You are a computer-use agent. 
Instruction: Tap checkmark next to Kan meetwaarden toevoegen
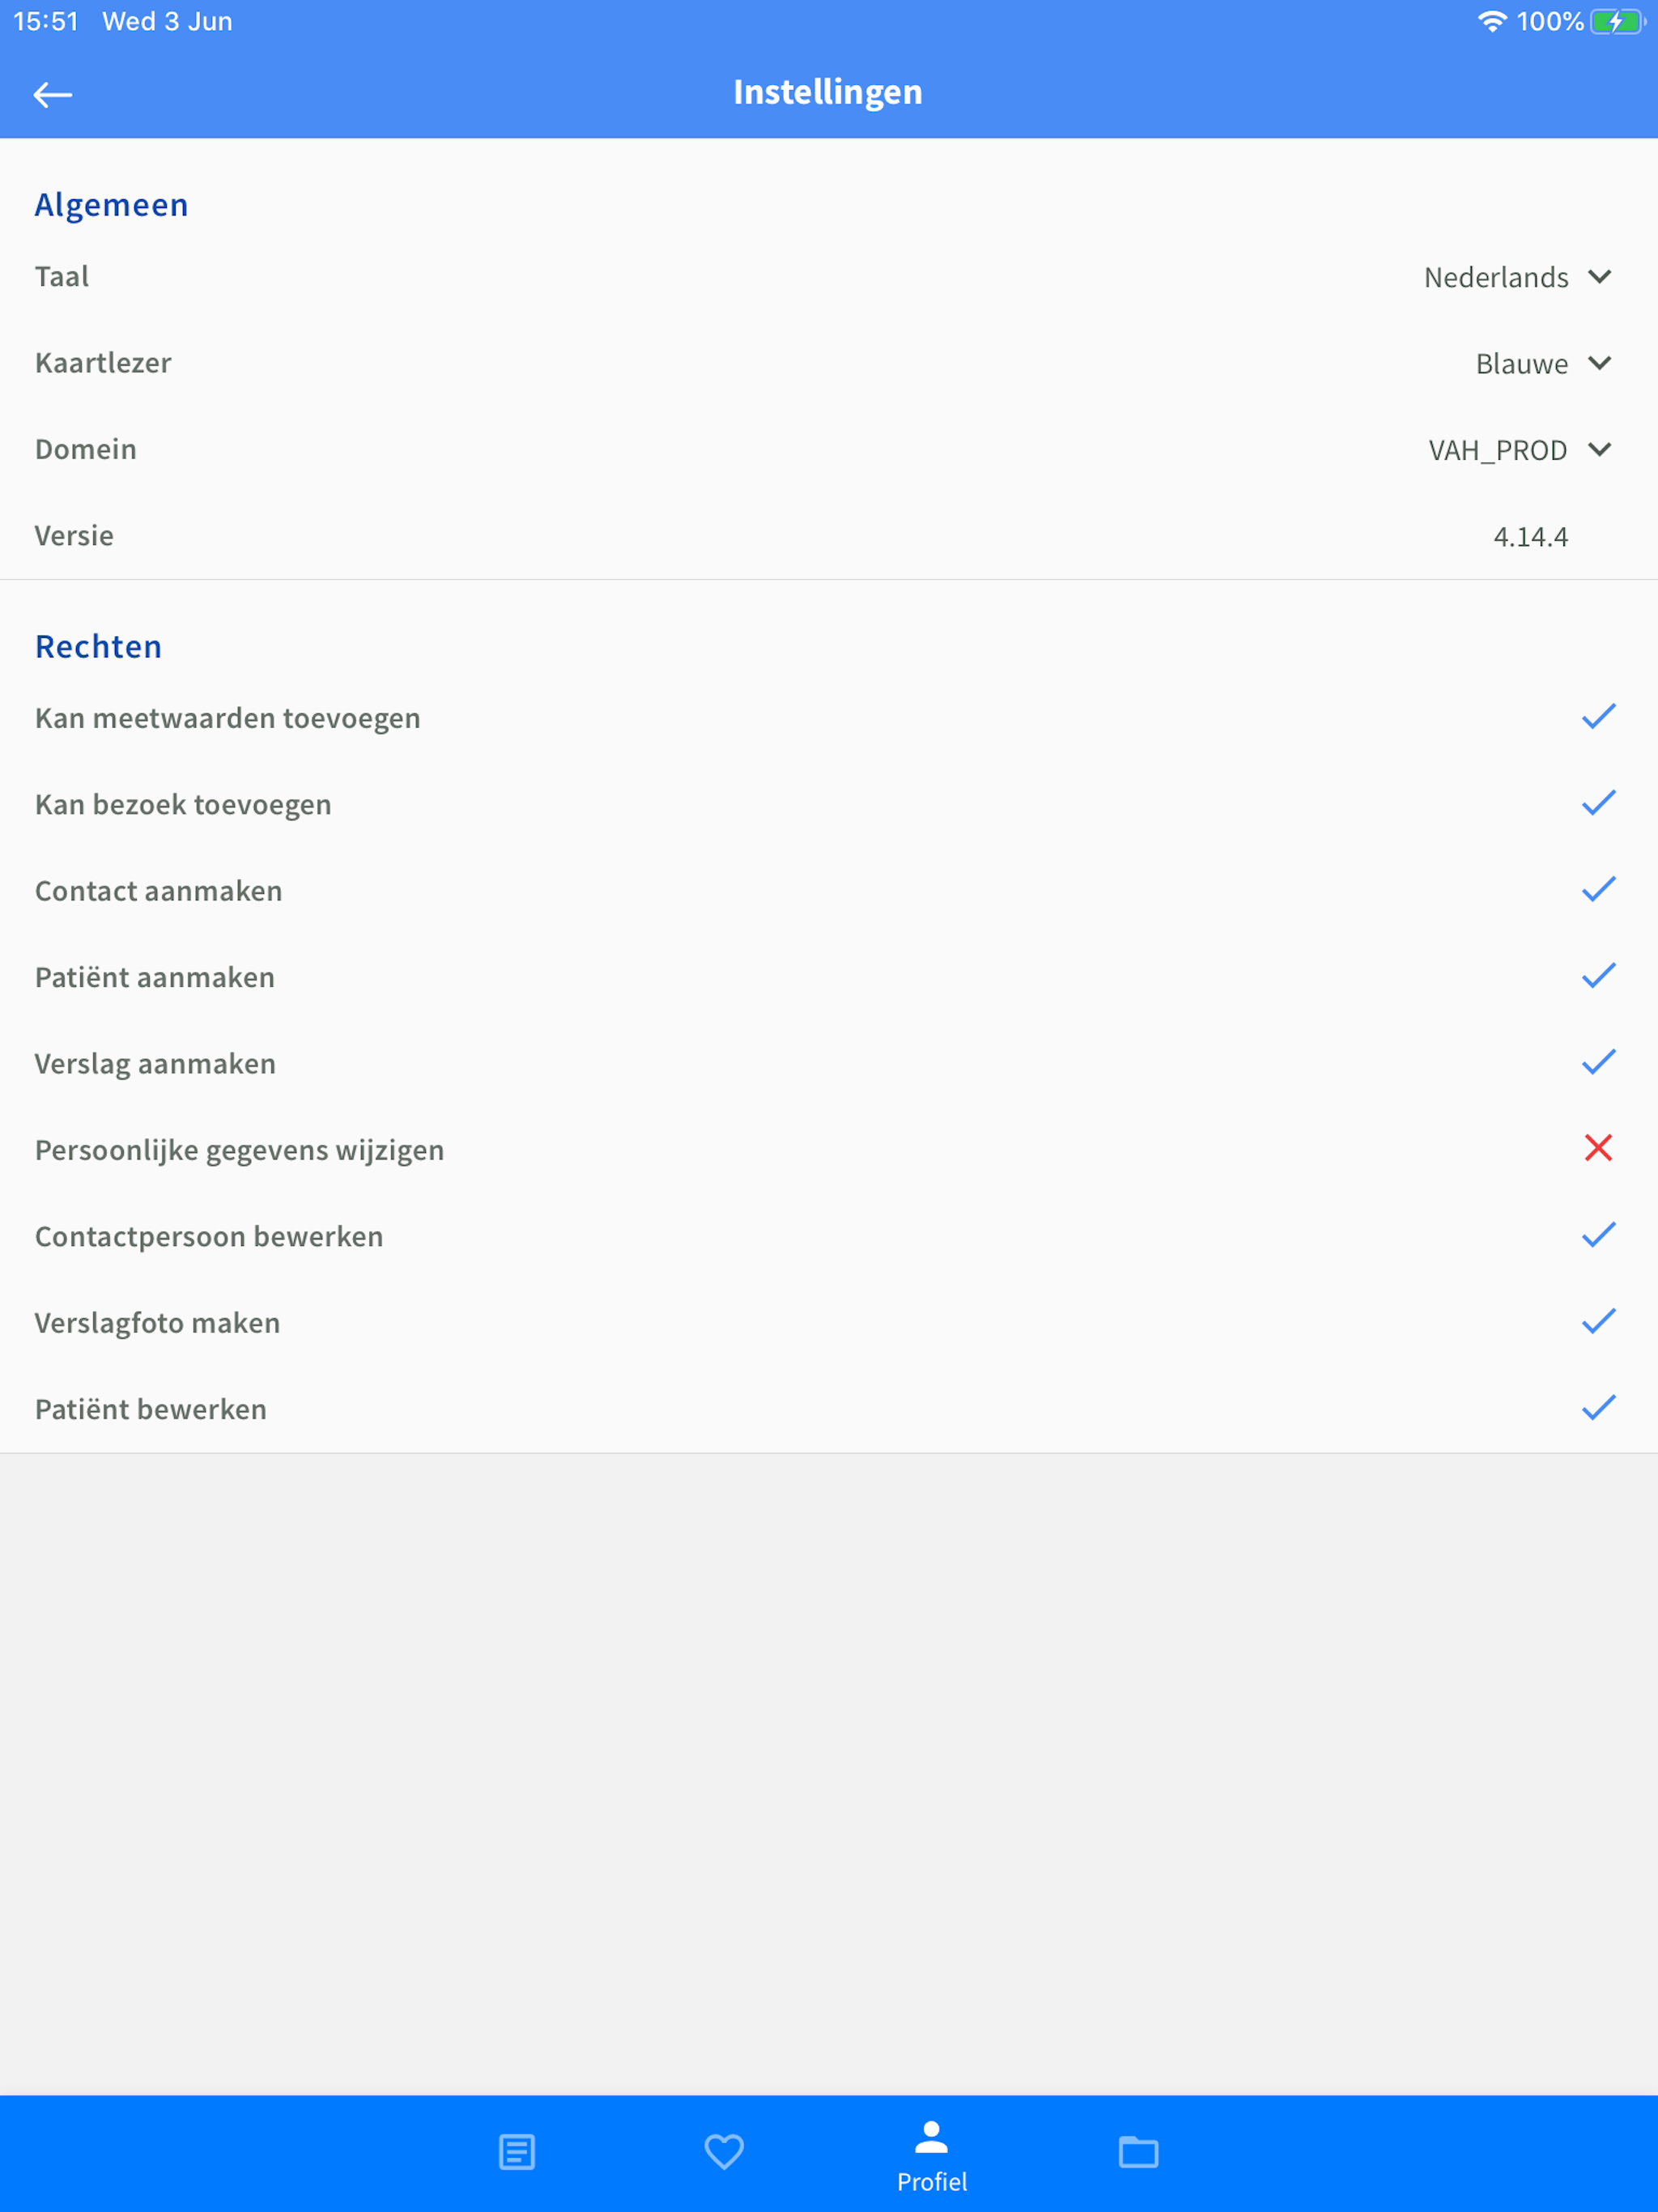(1598, 716)
